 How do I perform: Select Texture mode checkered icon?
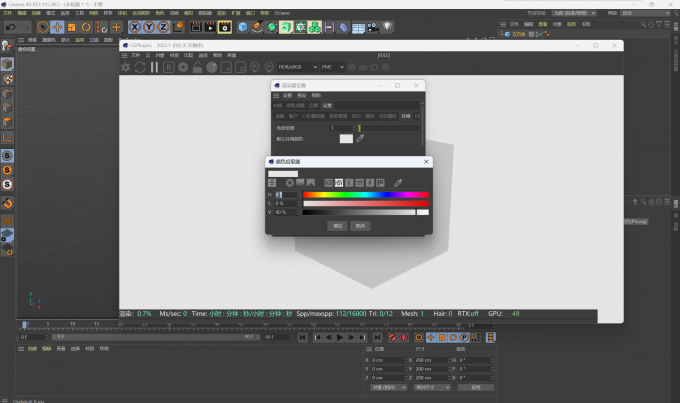coord(7,79)
